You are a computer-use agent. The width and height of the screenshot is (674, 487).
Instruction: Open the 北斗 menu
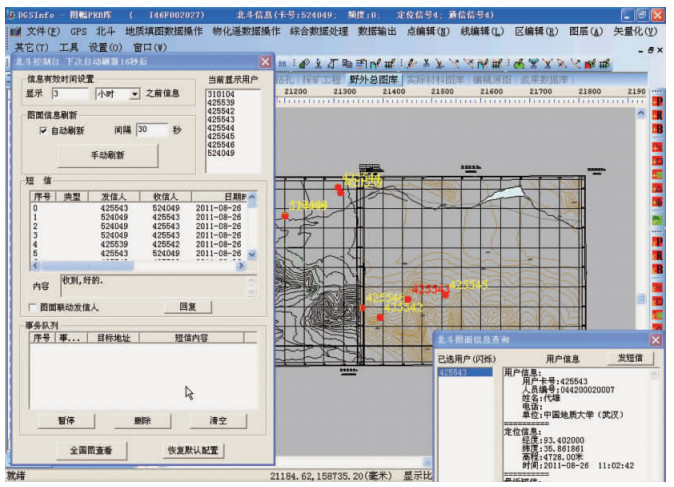pos(105,32)
